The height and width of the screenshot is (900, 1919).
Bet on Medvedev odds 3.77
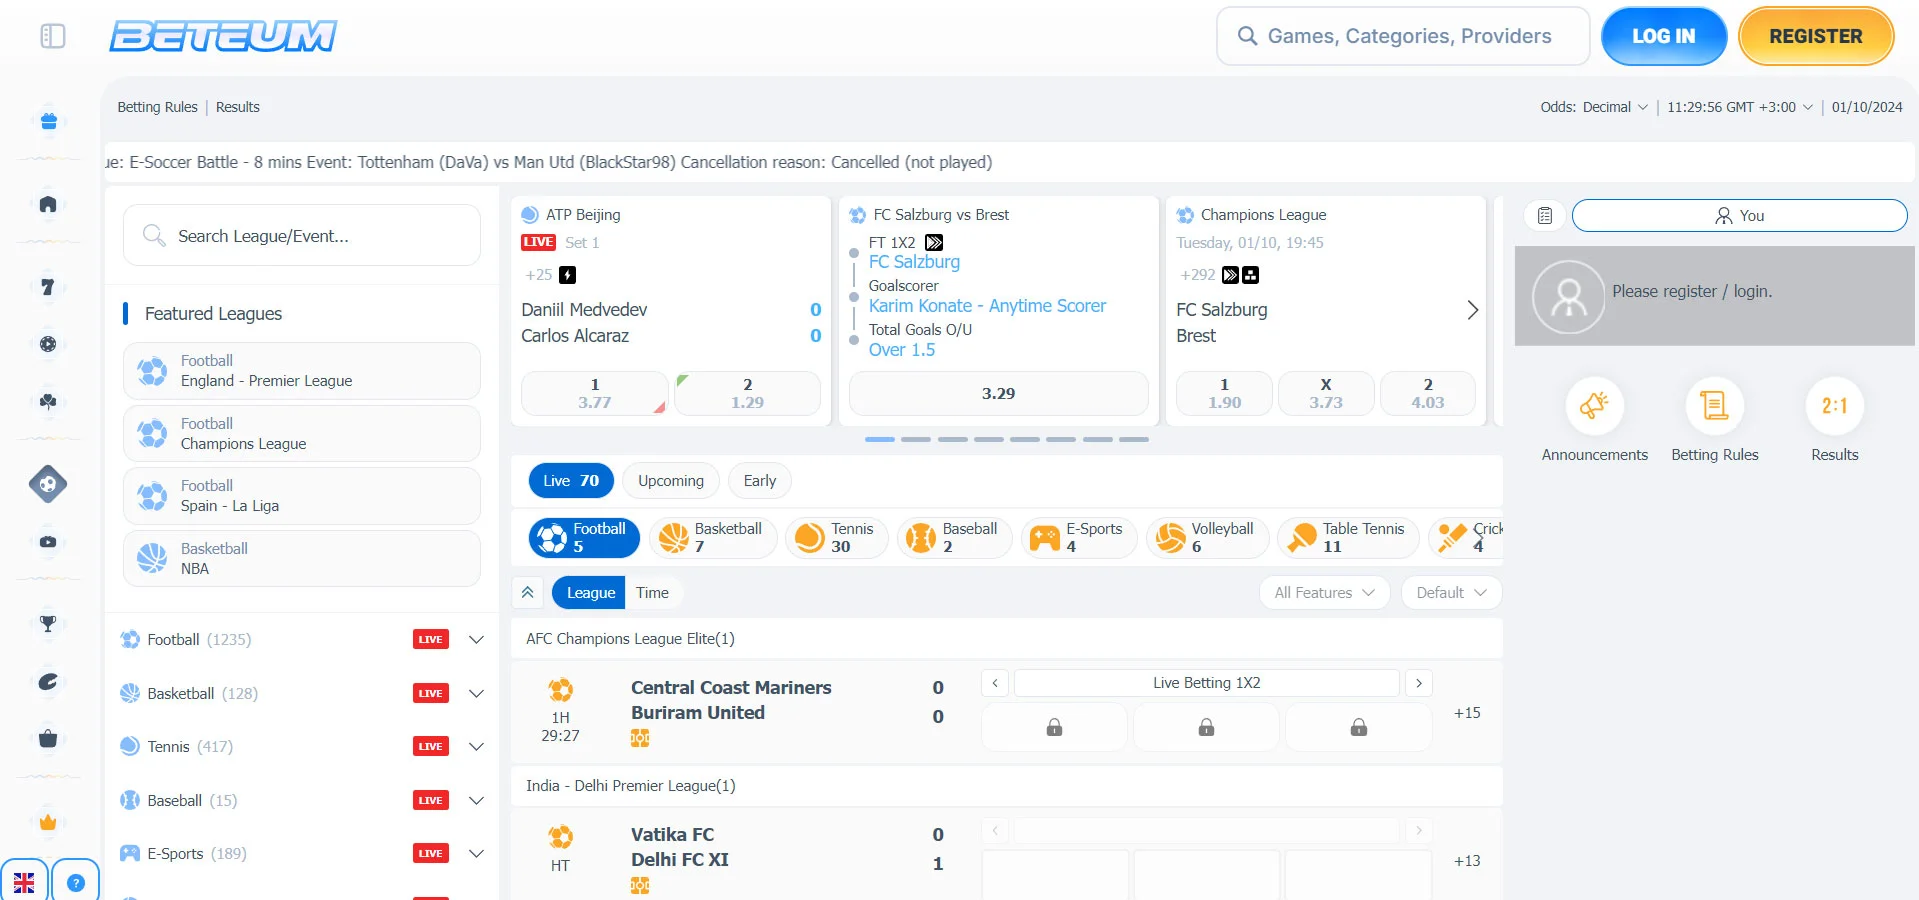coord(594,393)
